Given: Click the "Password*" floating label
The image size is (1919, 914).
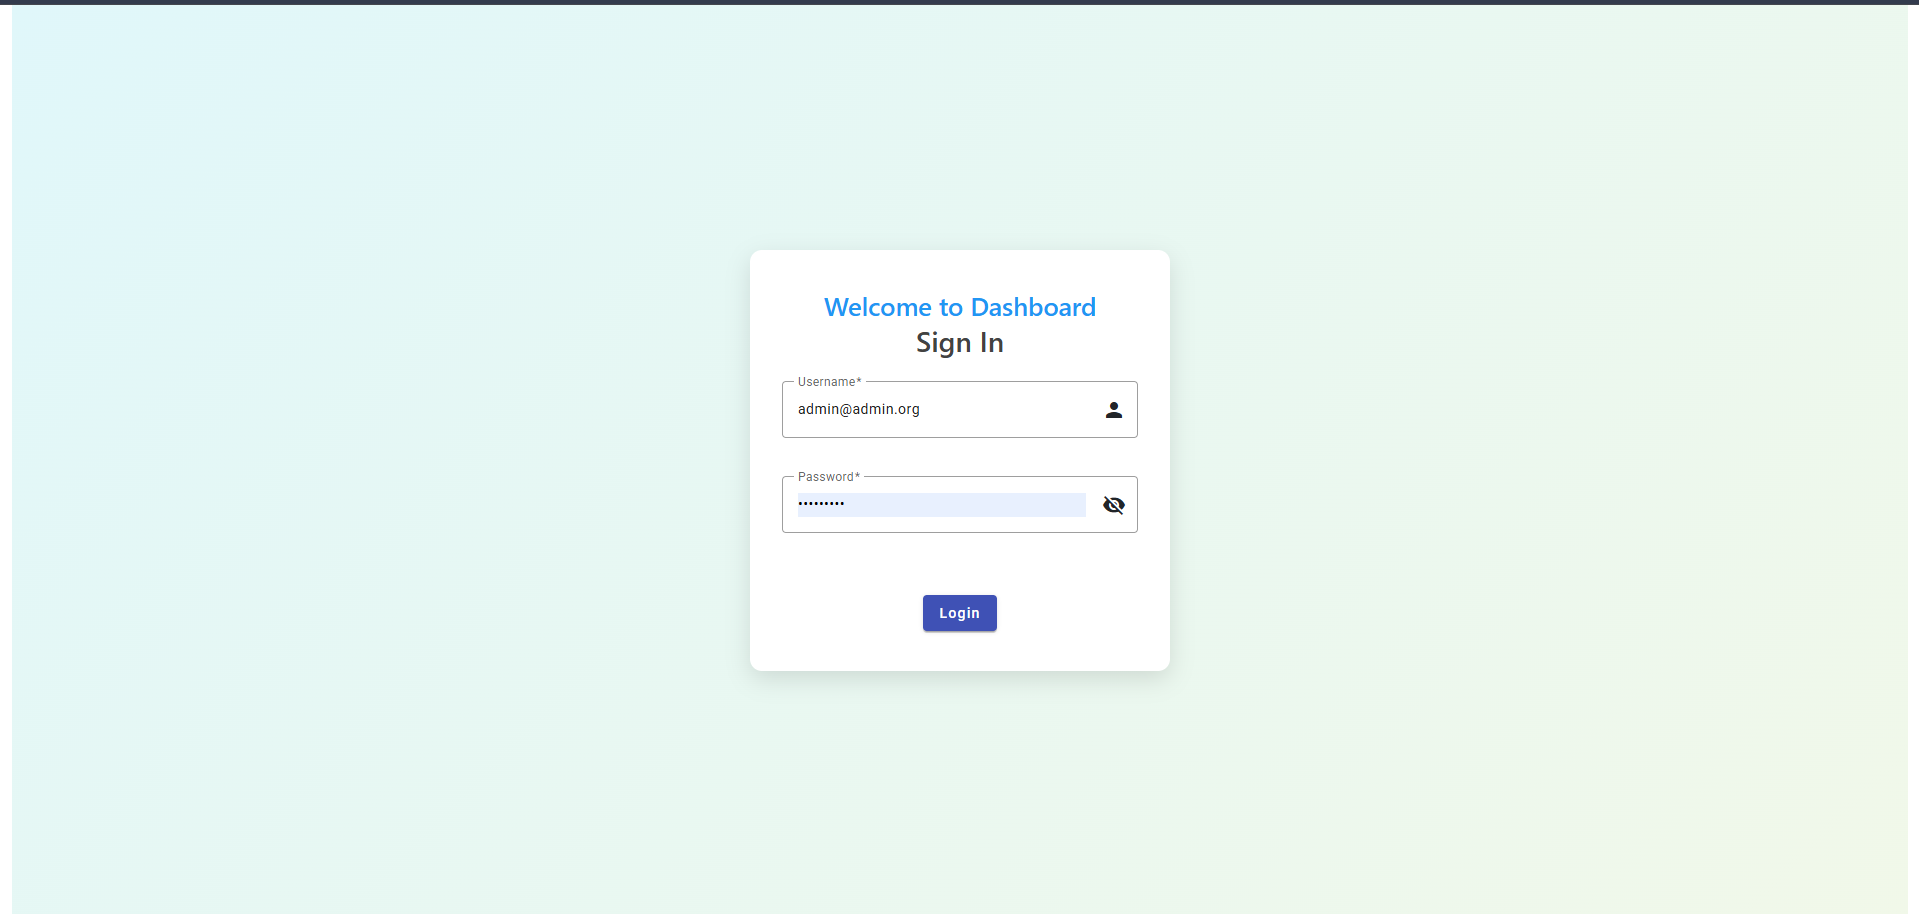Looking at the screenshot, I should pos(828,477).
